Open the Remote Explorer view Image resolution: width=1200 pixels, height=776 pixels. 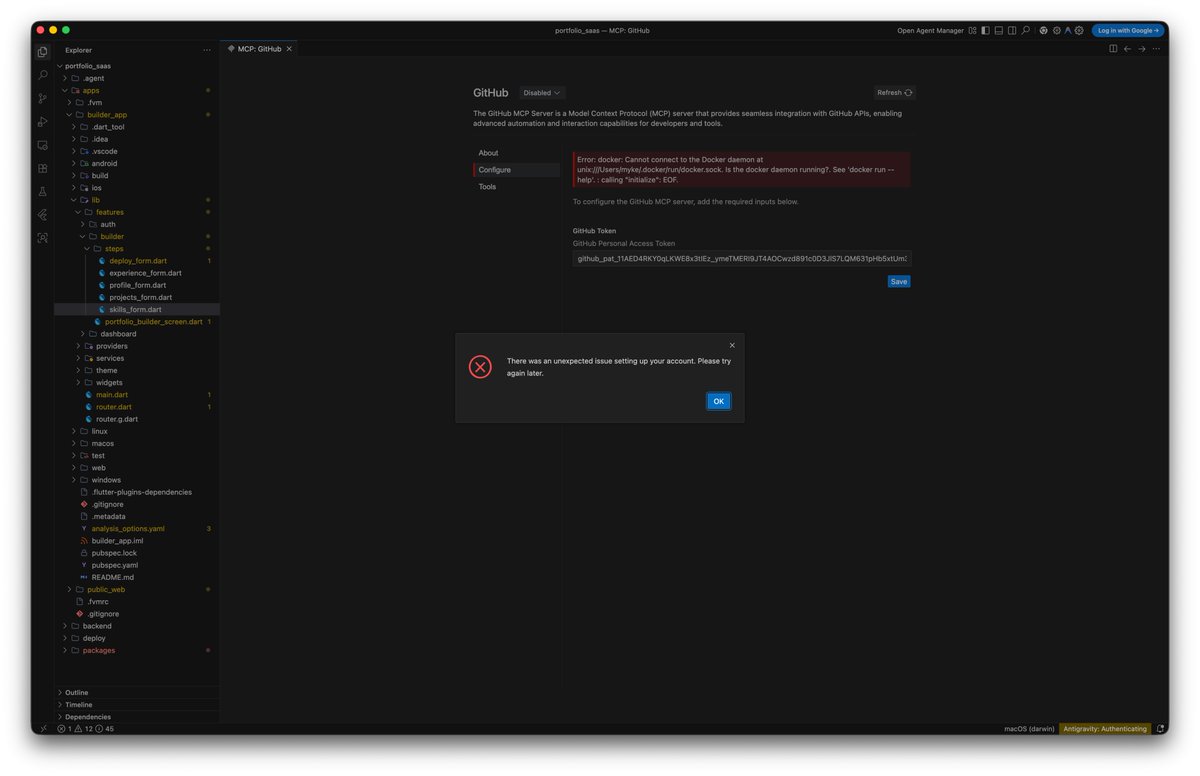coord(42,145)
